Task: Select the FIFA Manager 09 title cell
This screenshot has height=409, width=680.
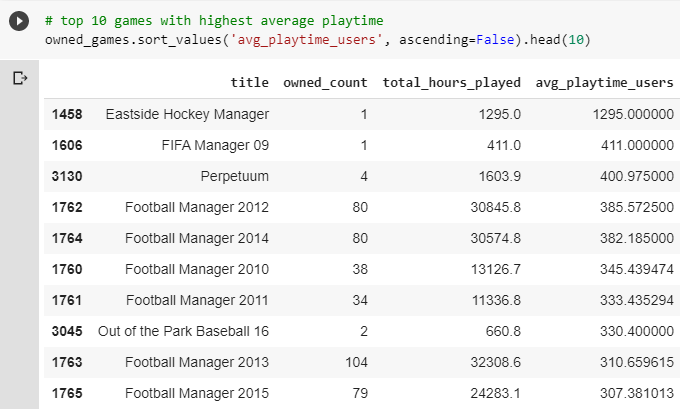Action: click(x=215, y=145)
